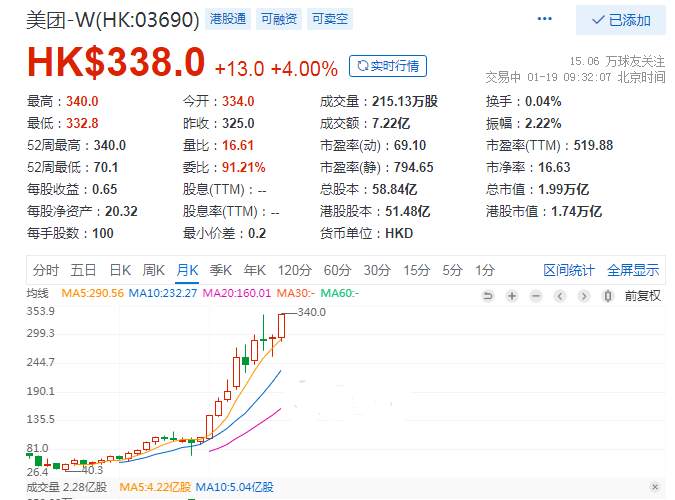The height and width of the screenshot is (500, 675).
Task: Click the volume MA10:5.04亿股 label
Action: pyautogui.click(x=235, y=487)
